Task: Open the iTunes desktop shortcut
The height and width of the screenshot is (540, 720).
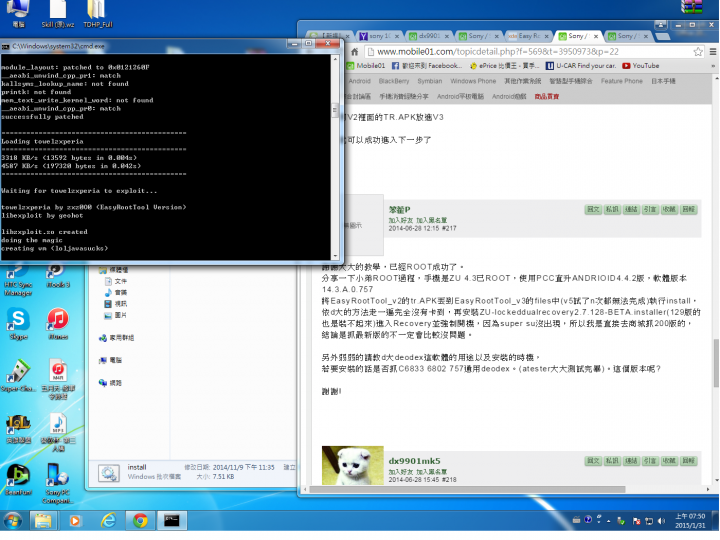Action: [x=58, y=324]
